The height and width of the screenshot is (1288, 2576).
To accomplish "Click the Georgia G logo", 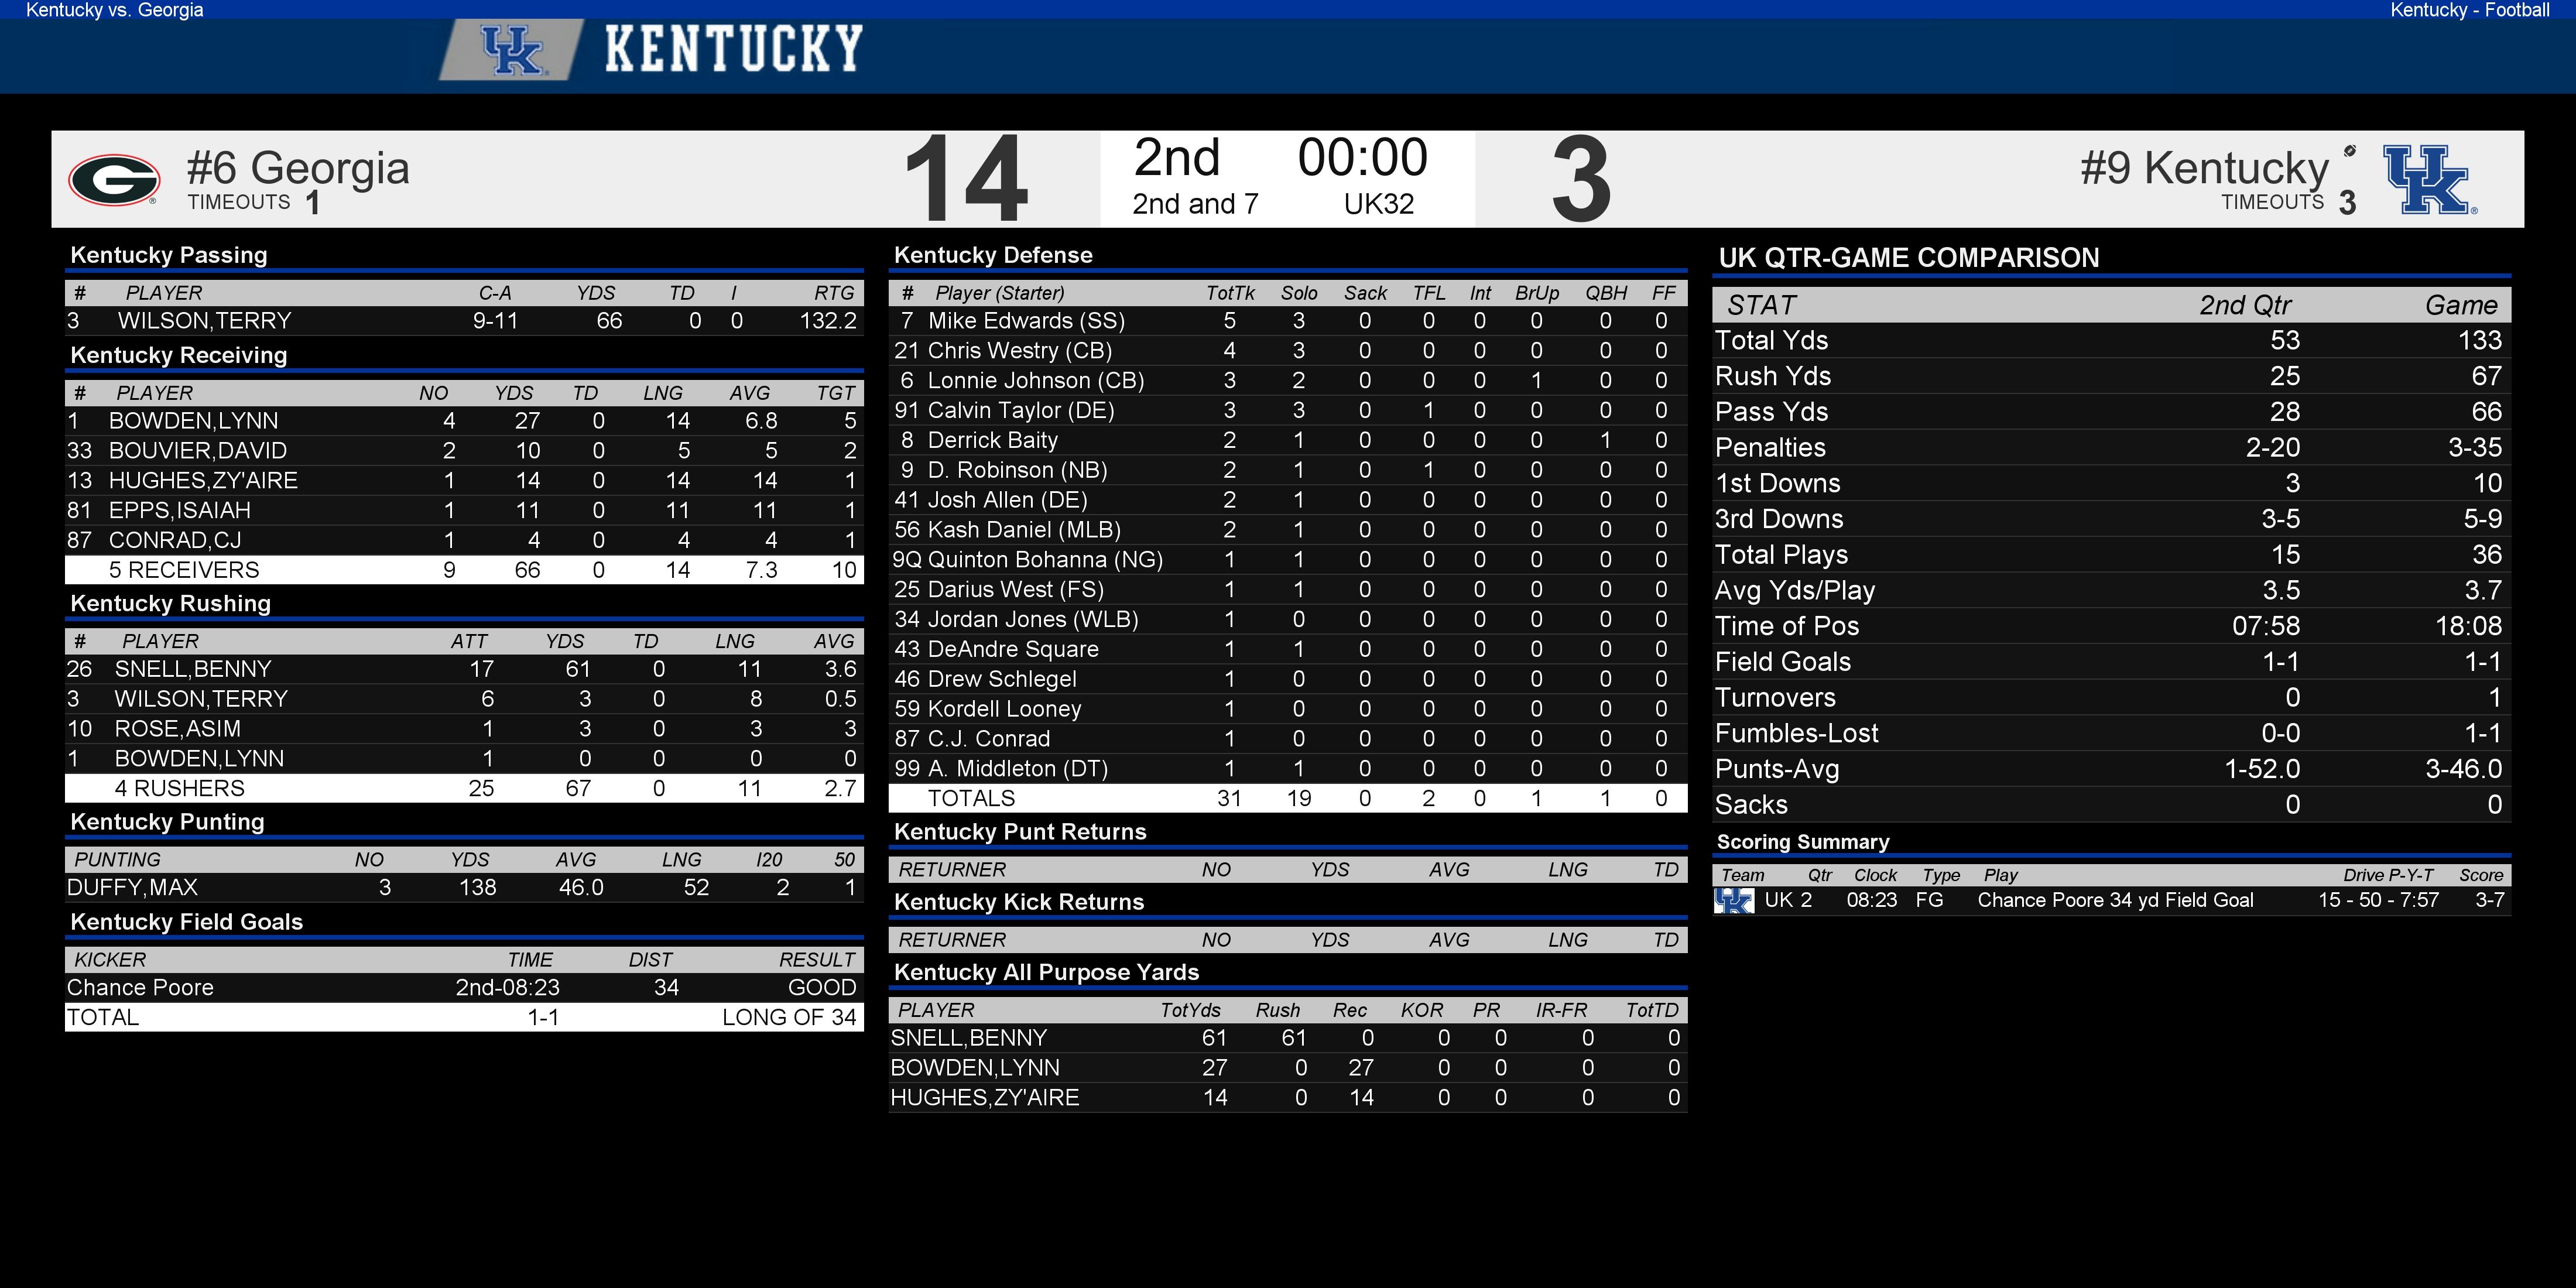I will pos(114,180).
